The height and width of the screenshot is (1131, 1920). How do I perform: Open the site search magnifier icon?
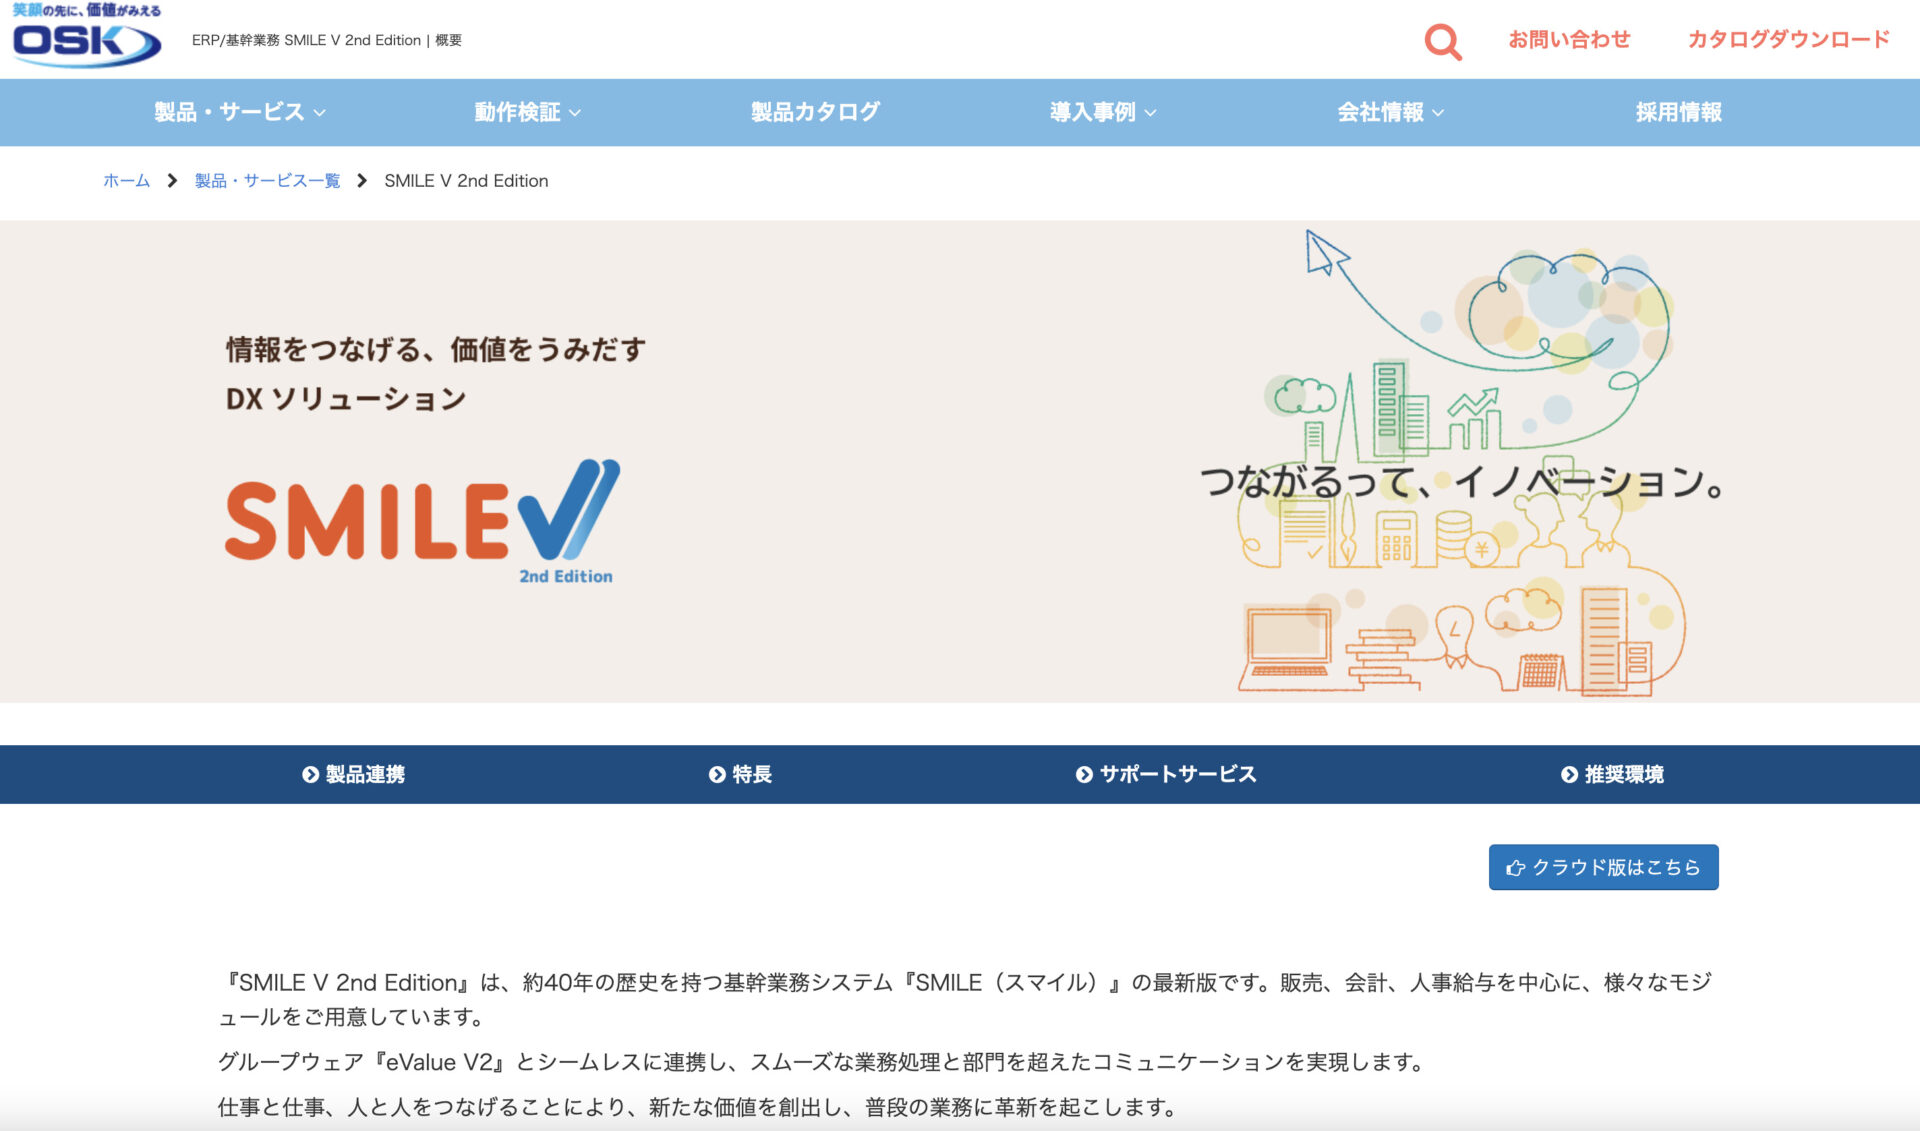[1443, 42]
